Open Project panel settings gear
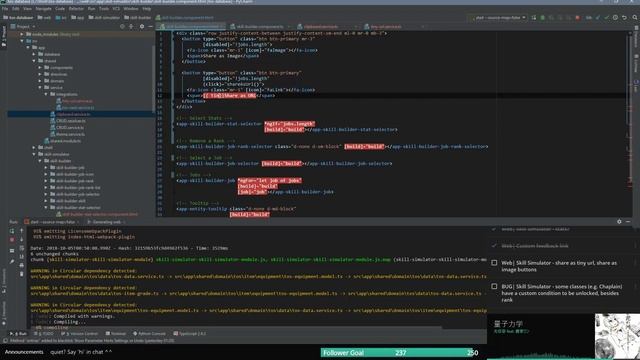Screen dimensions: 640x360 coord(142,27)
